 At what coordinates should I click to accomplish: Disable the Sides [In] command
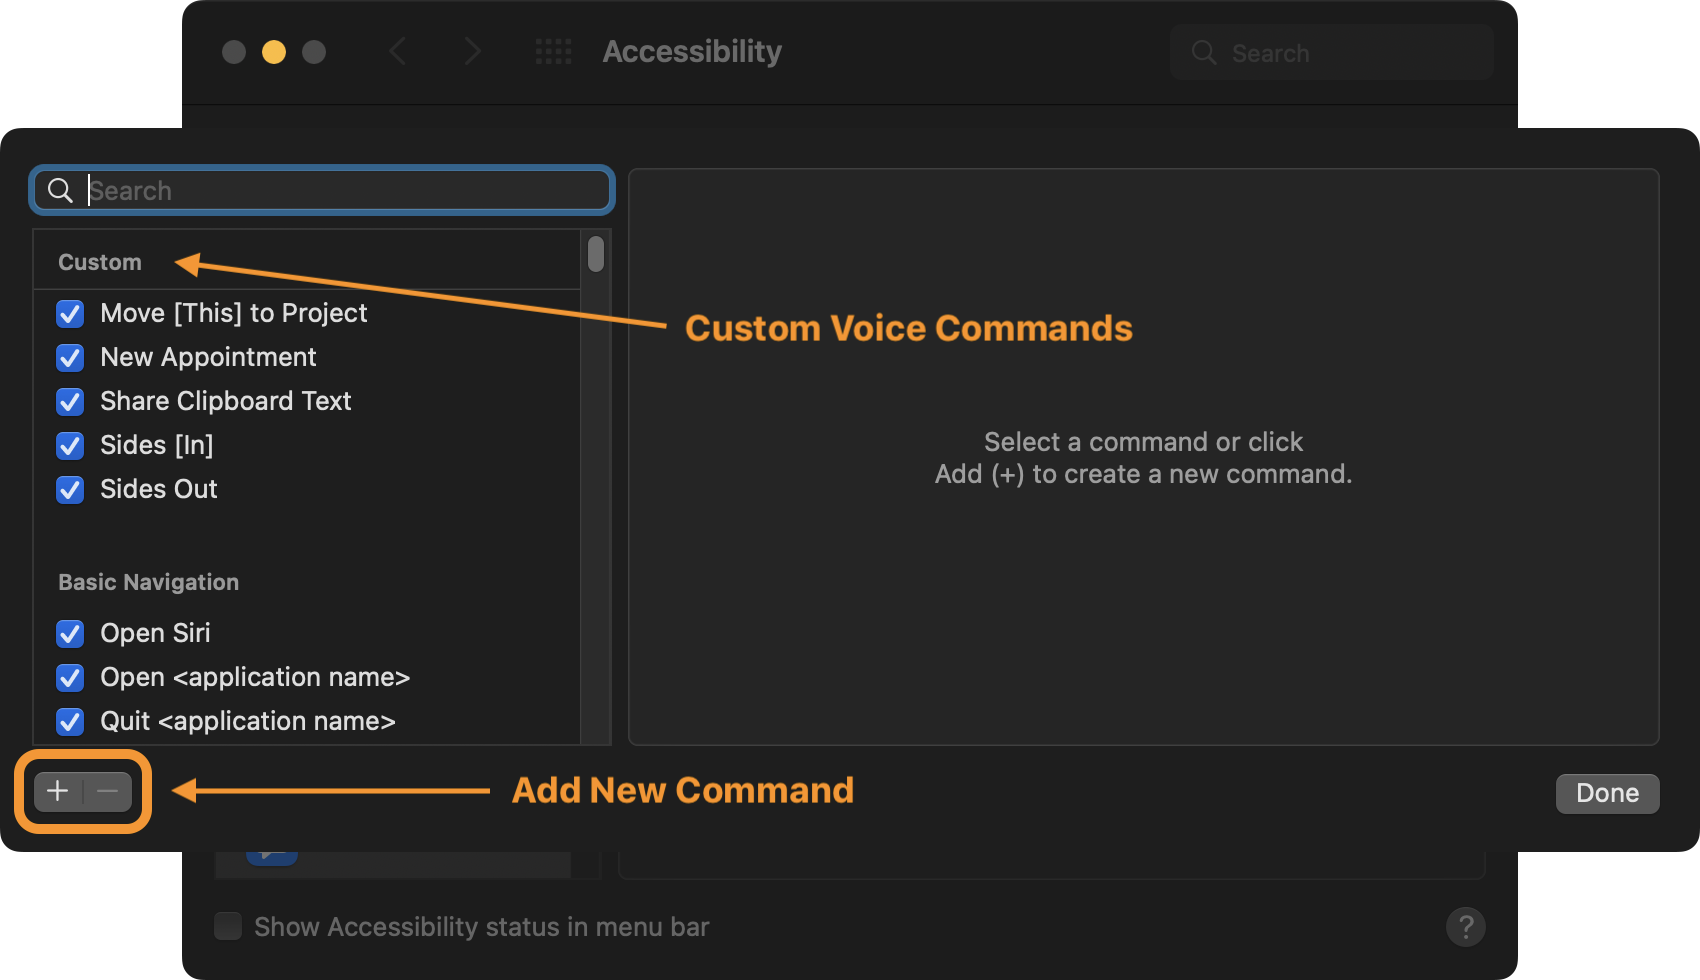tap(69, 445)
